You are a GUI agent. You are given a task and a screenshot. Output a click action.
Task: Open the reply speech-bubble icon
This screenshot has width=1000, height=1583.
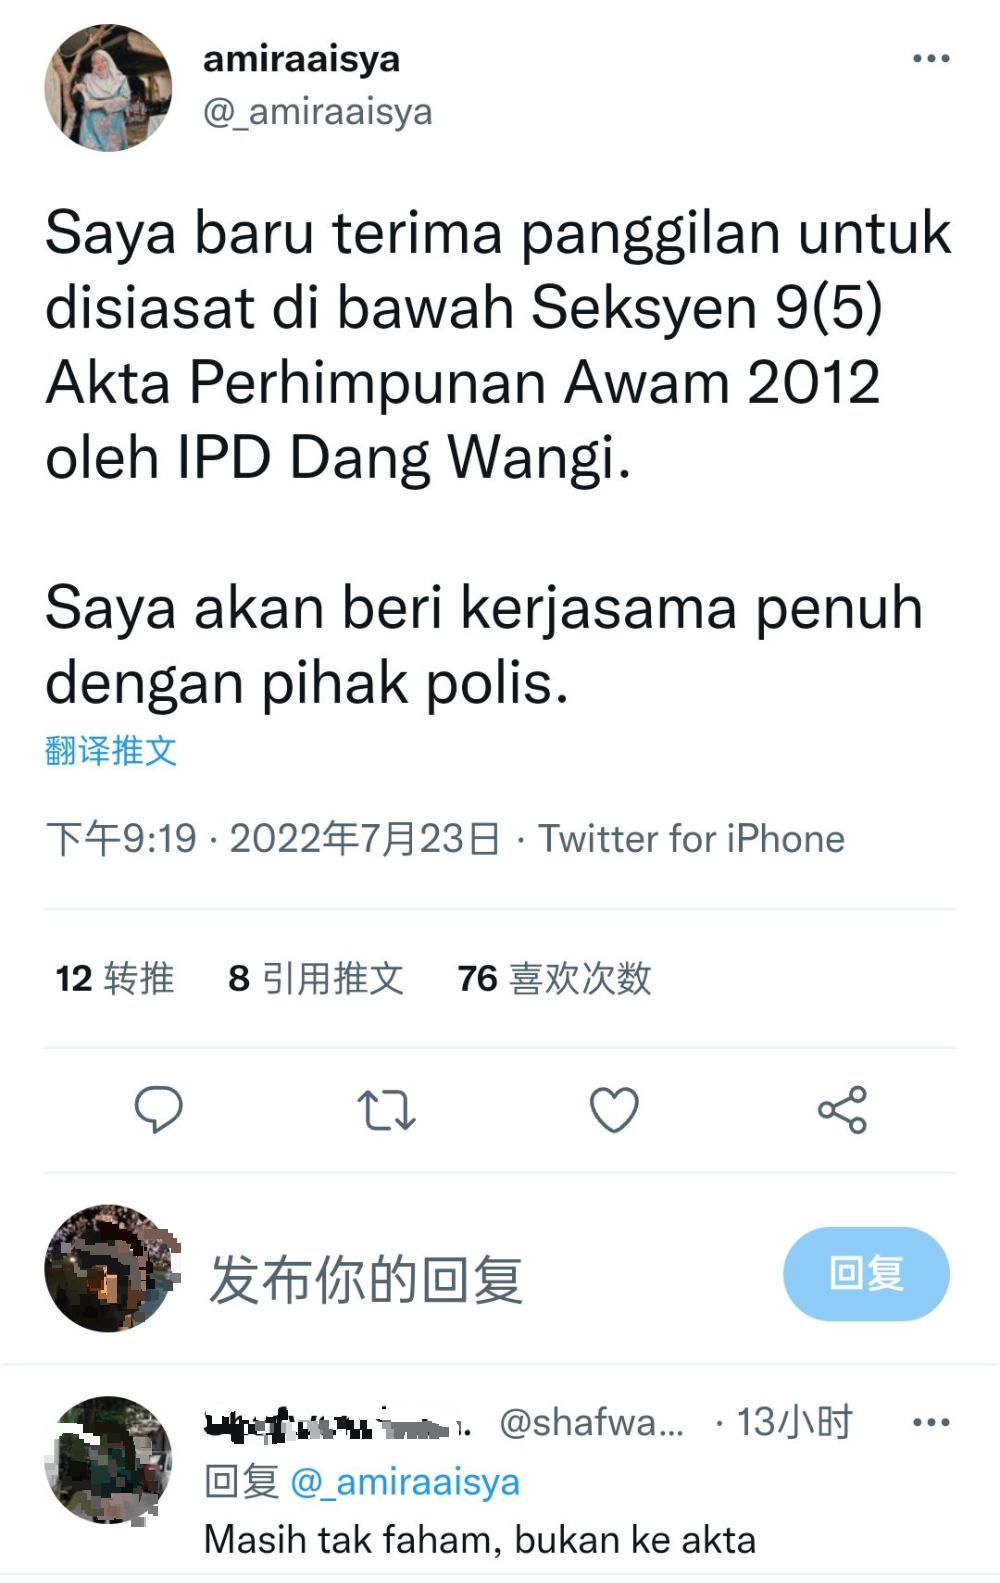(x=158, y=1109)
